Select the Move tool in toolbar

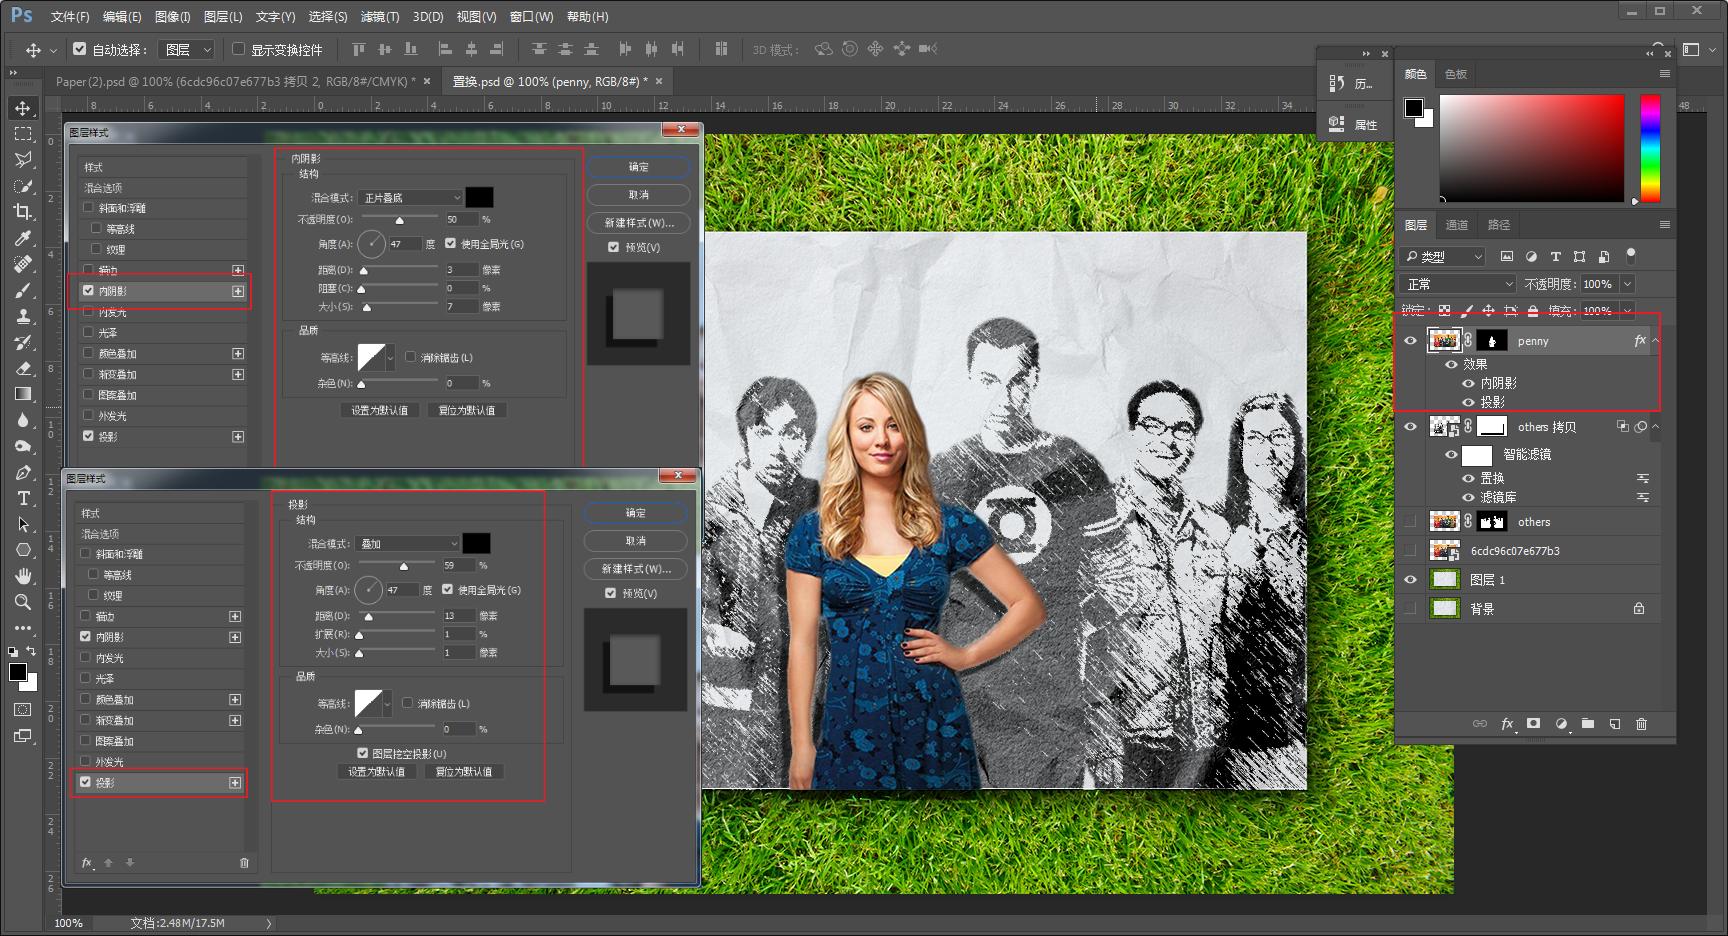pyautogui.click(x=22, y=108)
